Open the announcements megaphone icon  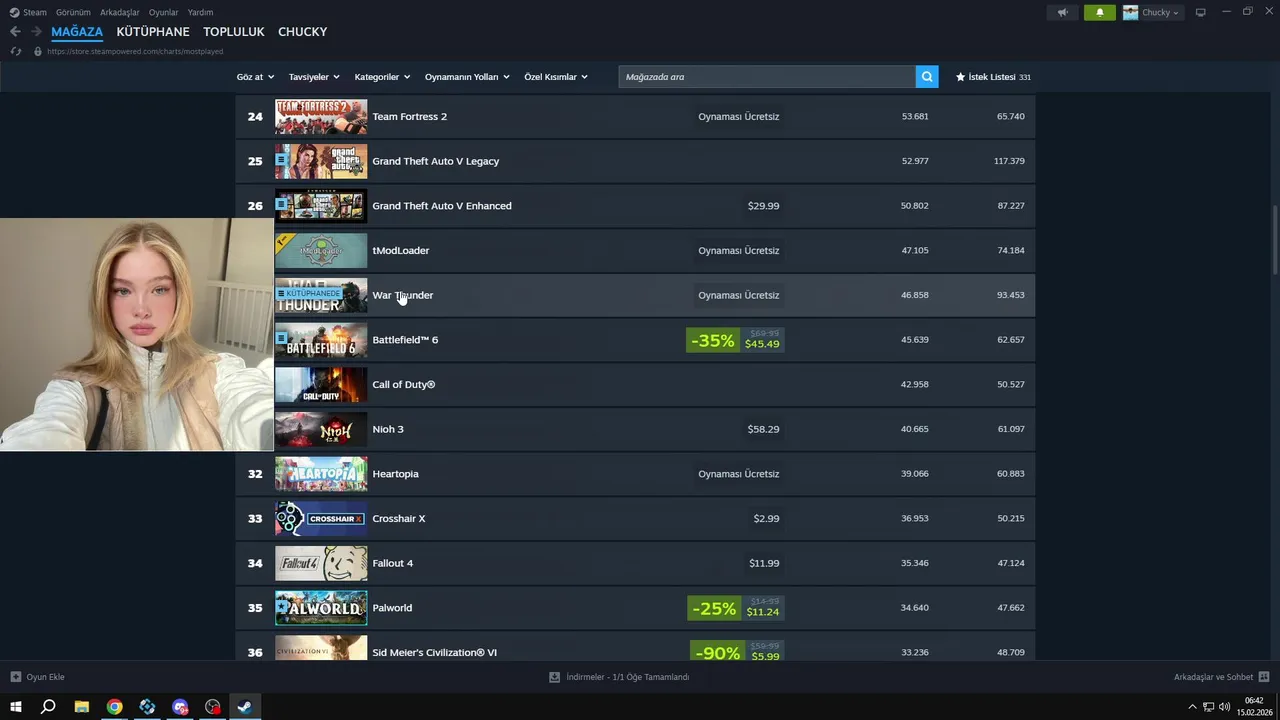point(1062,12)
